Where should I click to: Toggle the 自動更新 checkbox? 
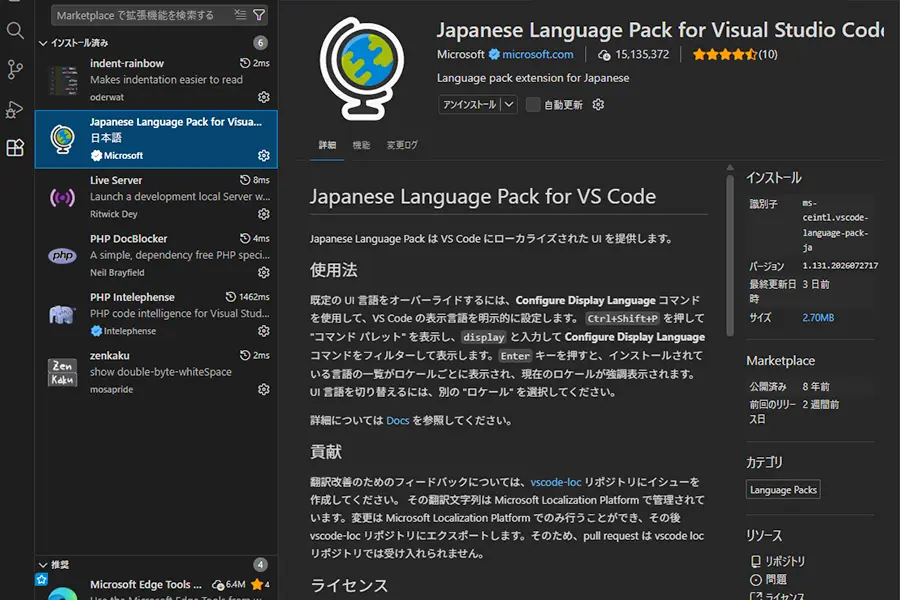click(x=533, y=104)
